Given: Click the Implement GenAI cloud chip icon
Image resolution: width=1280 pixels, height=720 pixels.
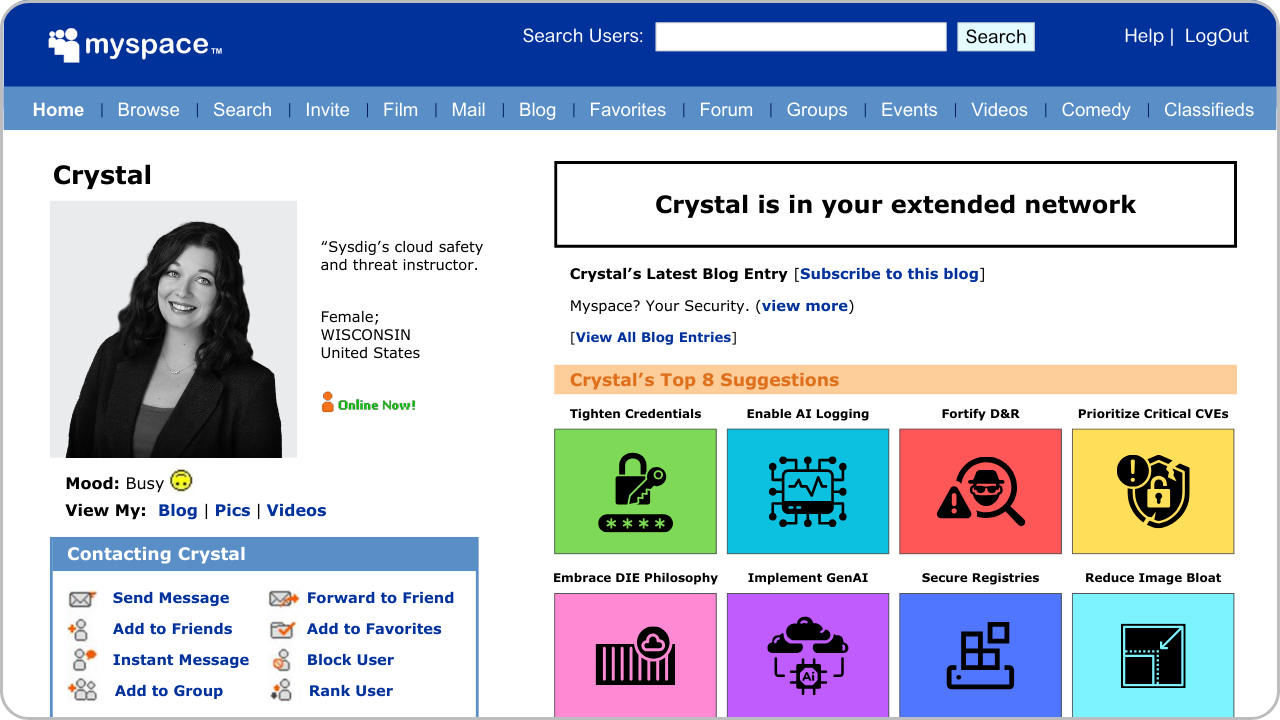Looking at the screenshot, I should click(x=807, y=654).
